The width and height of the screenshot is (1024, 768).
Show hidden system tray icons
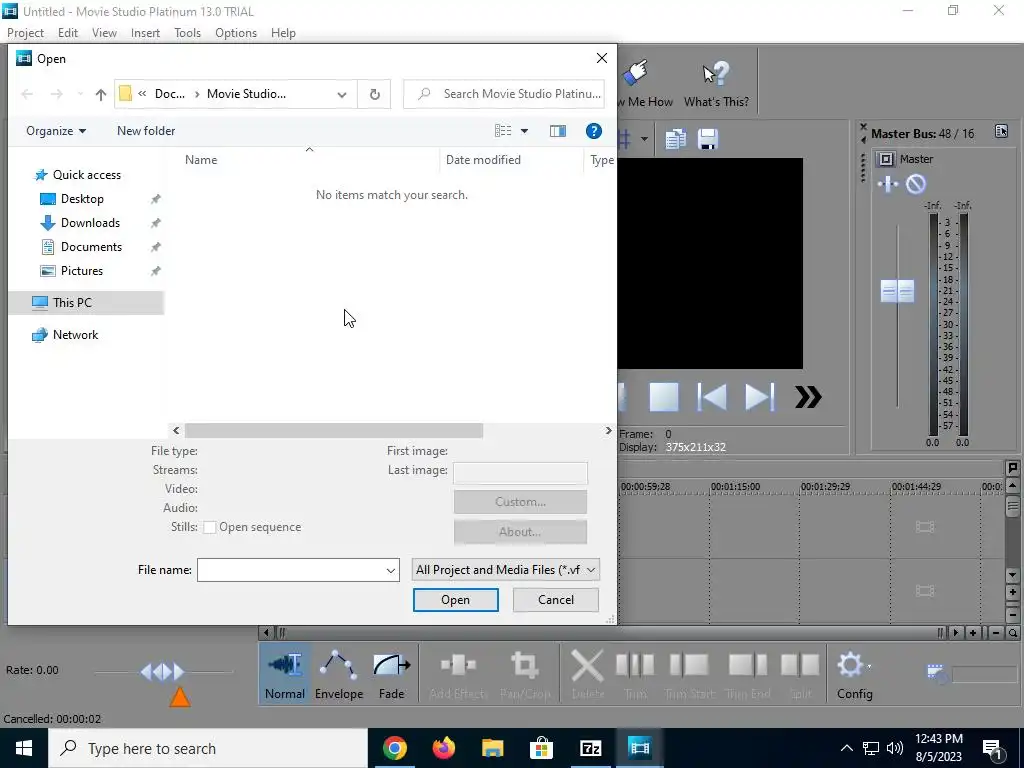click(846, 748)
